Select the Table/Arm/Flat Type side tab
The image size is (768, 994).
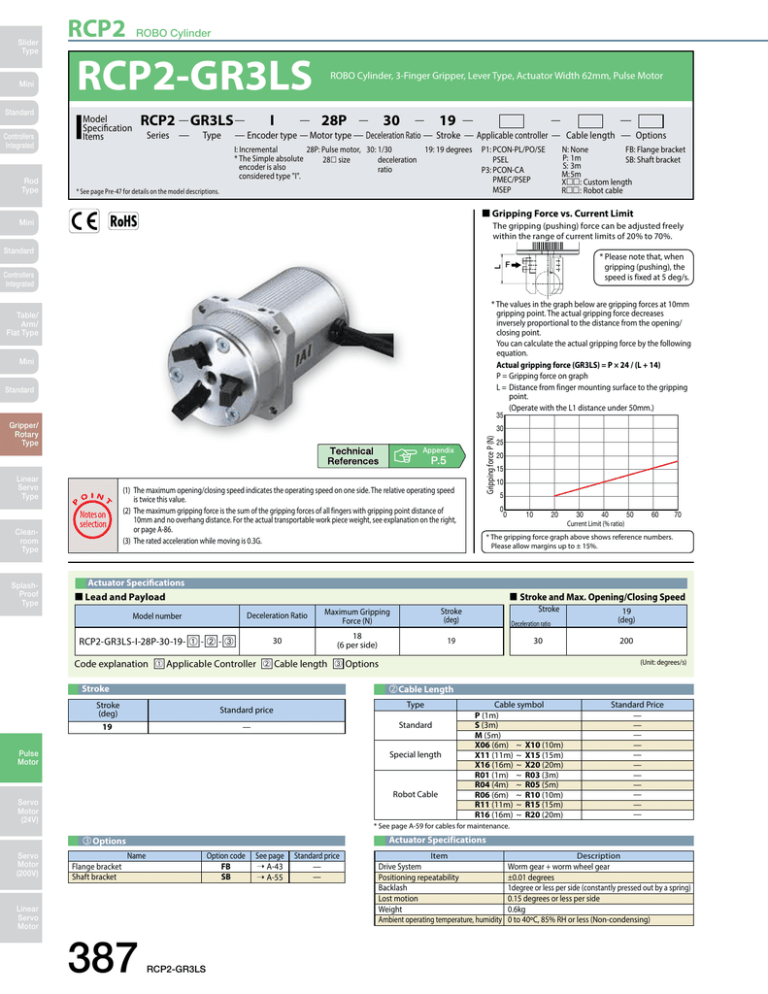[x=21, y=324]
